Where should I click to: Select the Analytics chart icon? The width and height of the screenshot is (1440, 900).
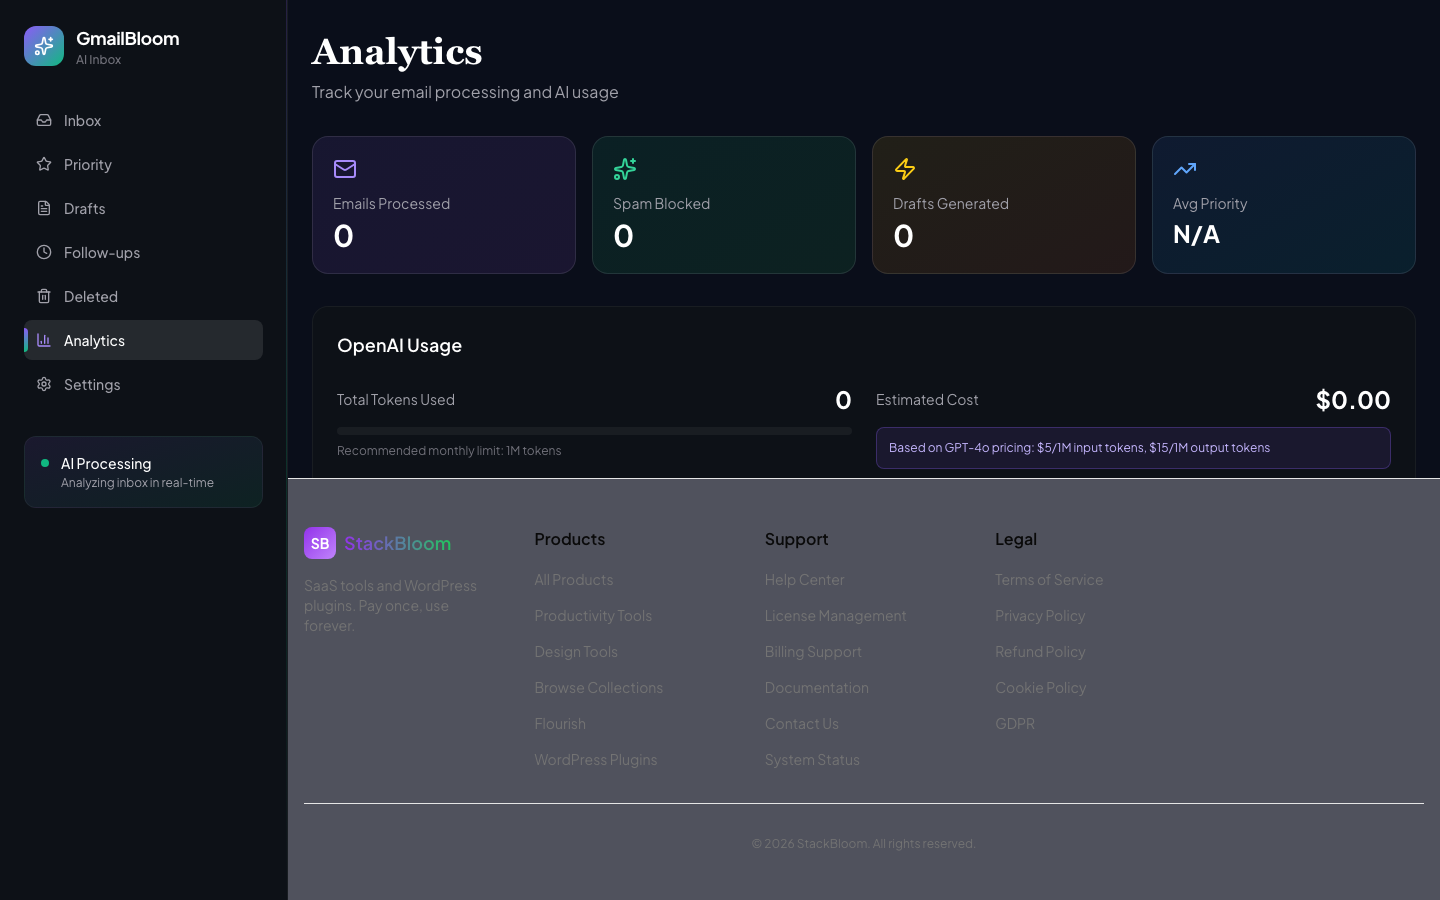pyautogui.click(x=43, y=340)
